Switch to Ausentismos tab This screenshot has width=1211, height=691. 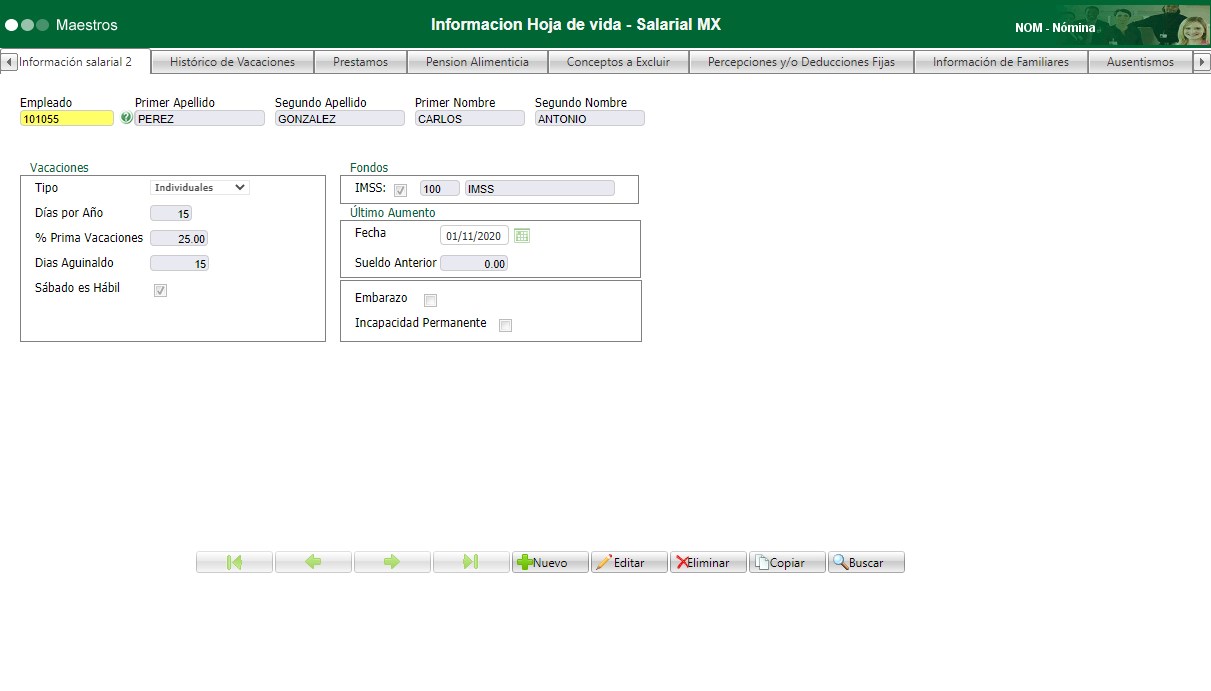pyautogui.click(x=1140, y=62)
